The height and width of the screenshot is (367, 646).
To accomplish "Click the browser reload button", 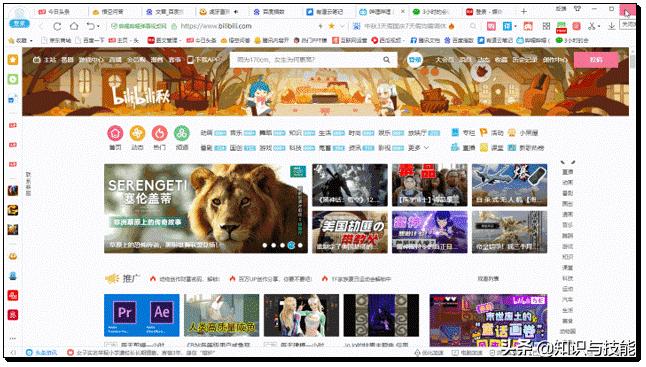I will tap(57, 26).
